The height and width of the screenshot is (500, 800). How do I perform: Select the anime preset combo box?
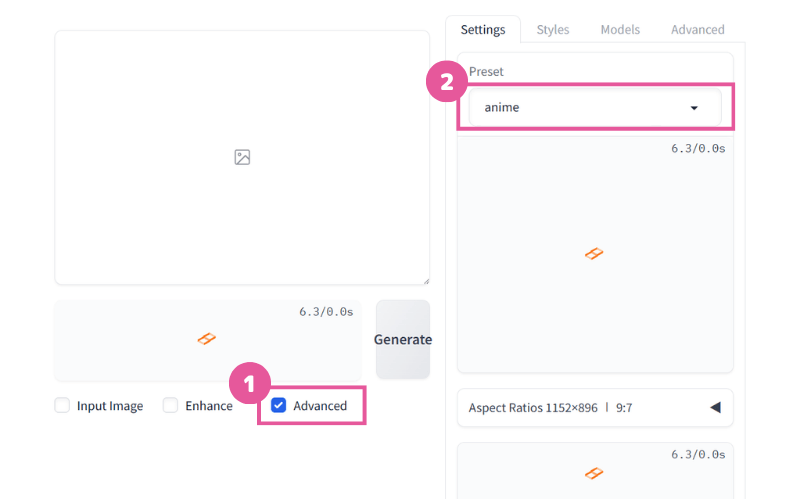[595, 108]
